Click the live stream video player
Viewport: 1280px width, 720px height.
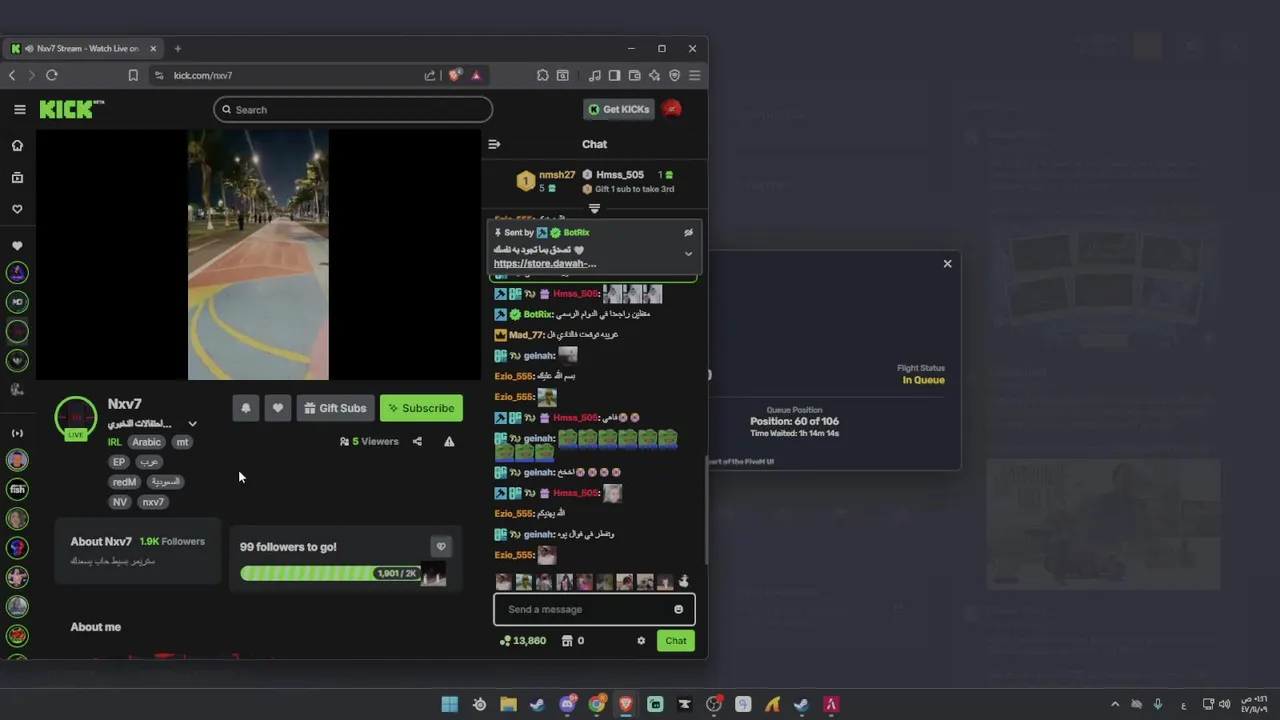tap(258, 255)
